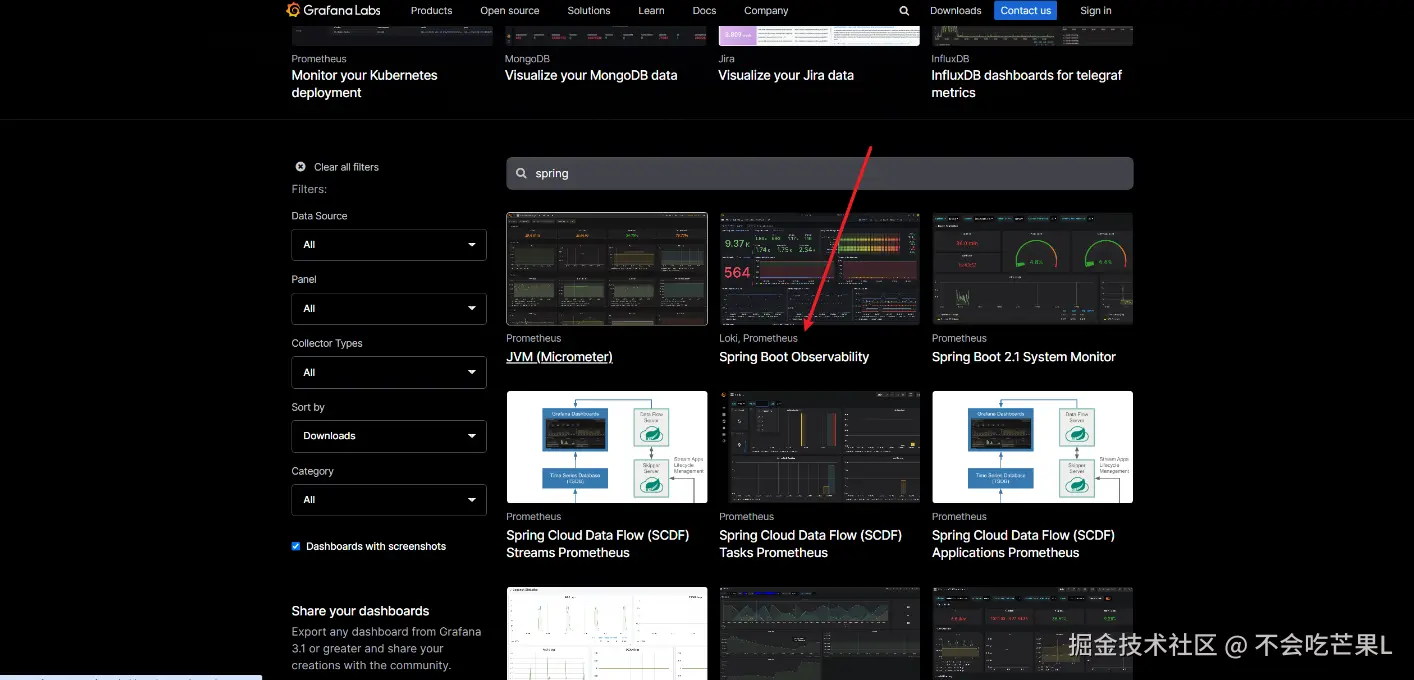The width and height of the screenshot is (1414, 680).
Task: Open Spring Boot 2.1 System Monitor link
Action: (1024, 357)
